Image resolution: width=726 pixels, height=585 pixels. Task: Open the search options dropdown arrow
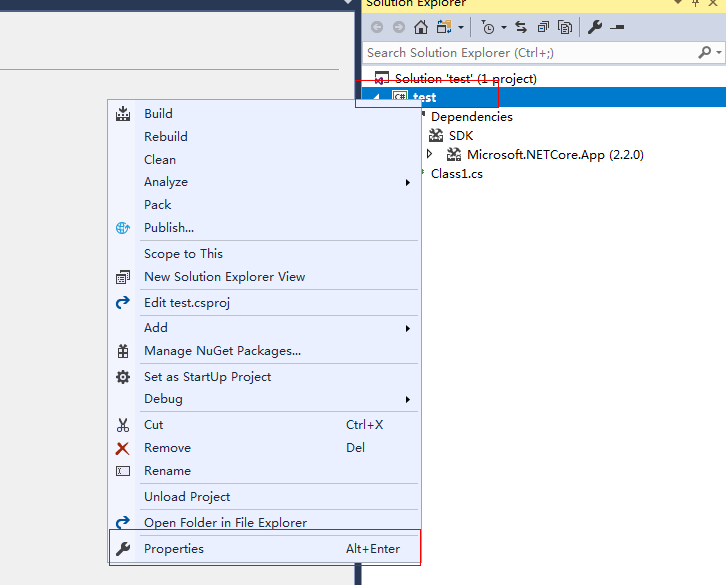(719, 52)
